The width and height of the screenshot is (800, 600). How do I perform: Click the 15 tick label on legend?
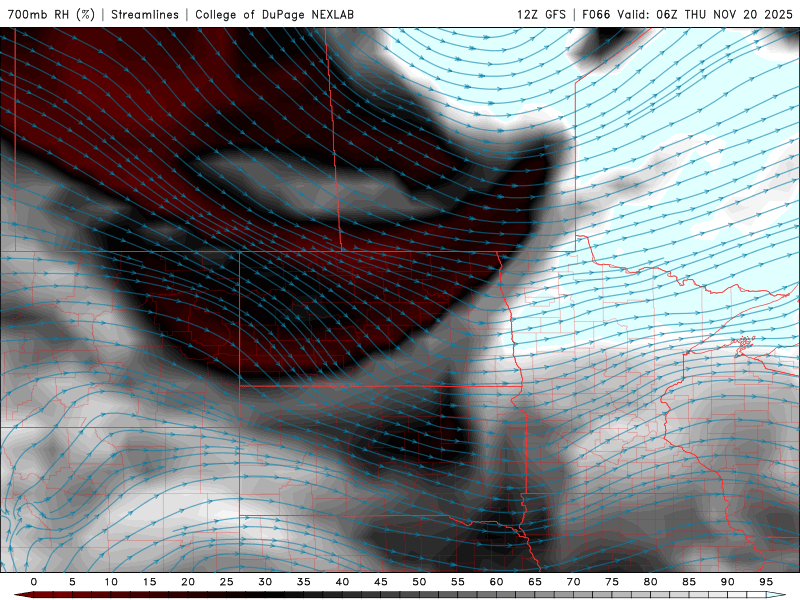tap(149, 582)
